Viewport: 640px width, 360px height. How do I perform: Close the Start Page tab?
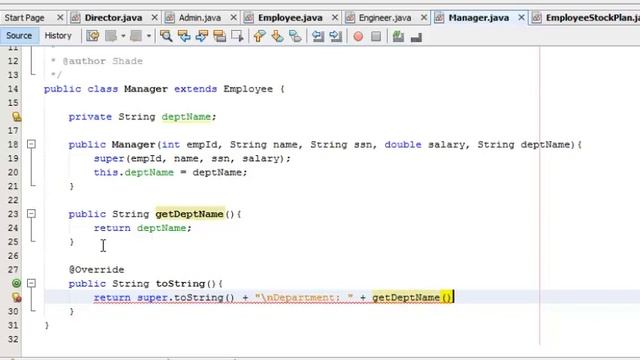tap(60, 18)
